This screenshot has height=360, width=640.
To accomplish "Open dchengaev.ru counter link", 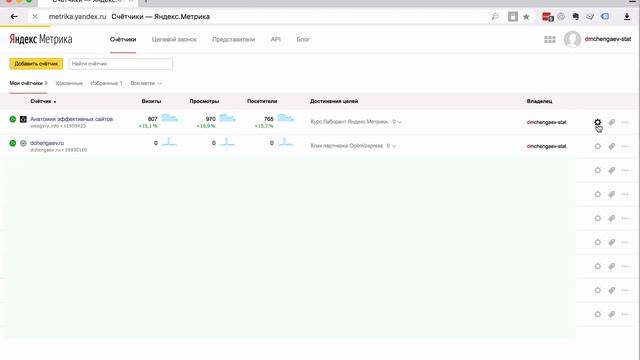I will [x=47, y=143].
